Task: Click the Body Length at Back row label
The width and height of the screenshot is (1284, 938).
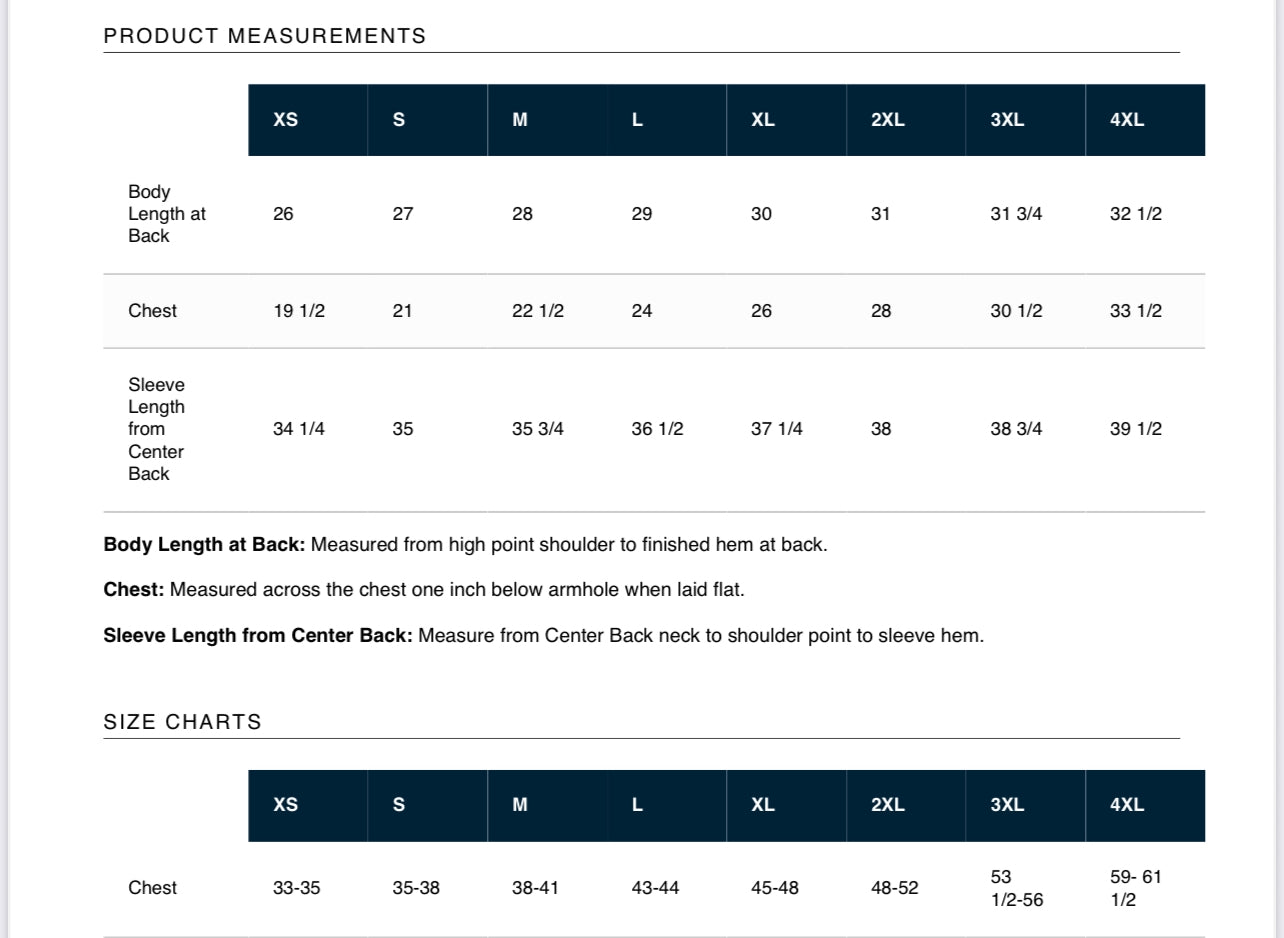Action: click(167, 214)
